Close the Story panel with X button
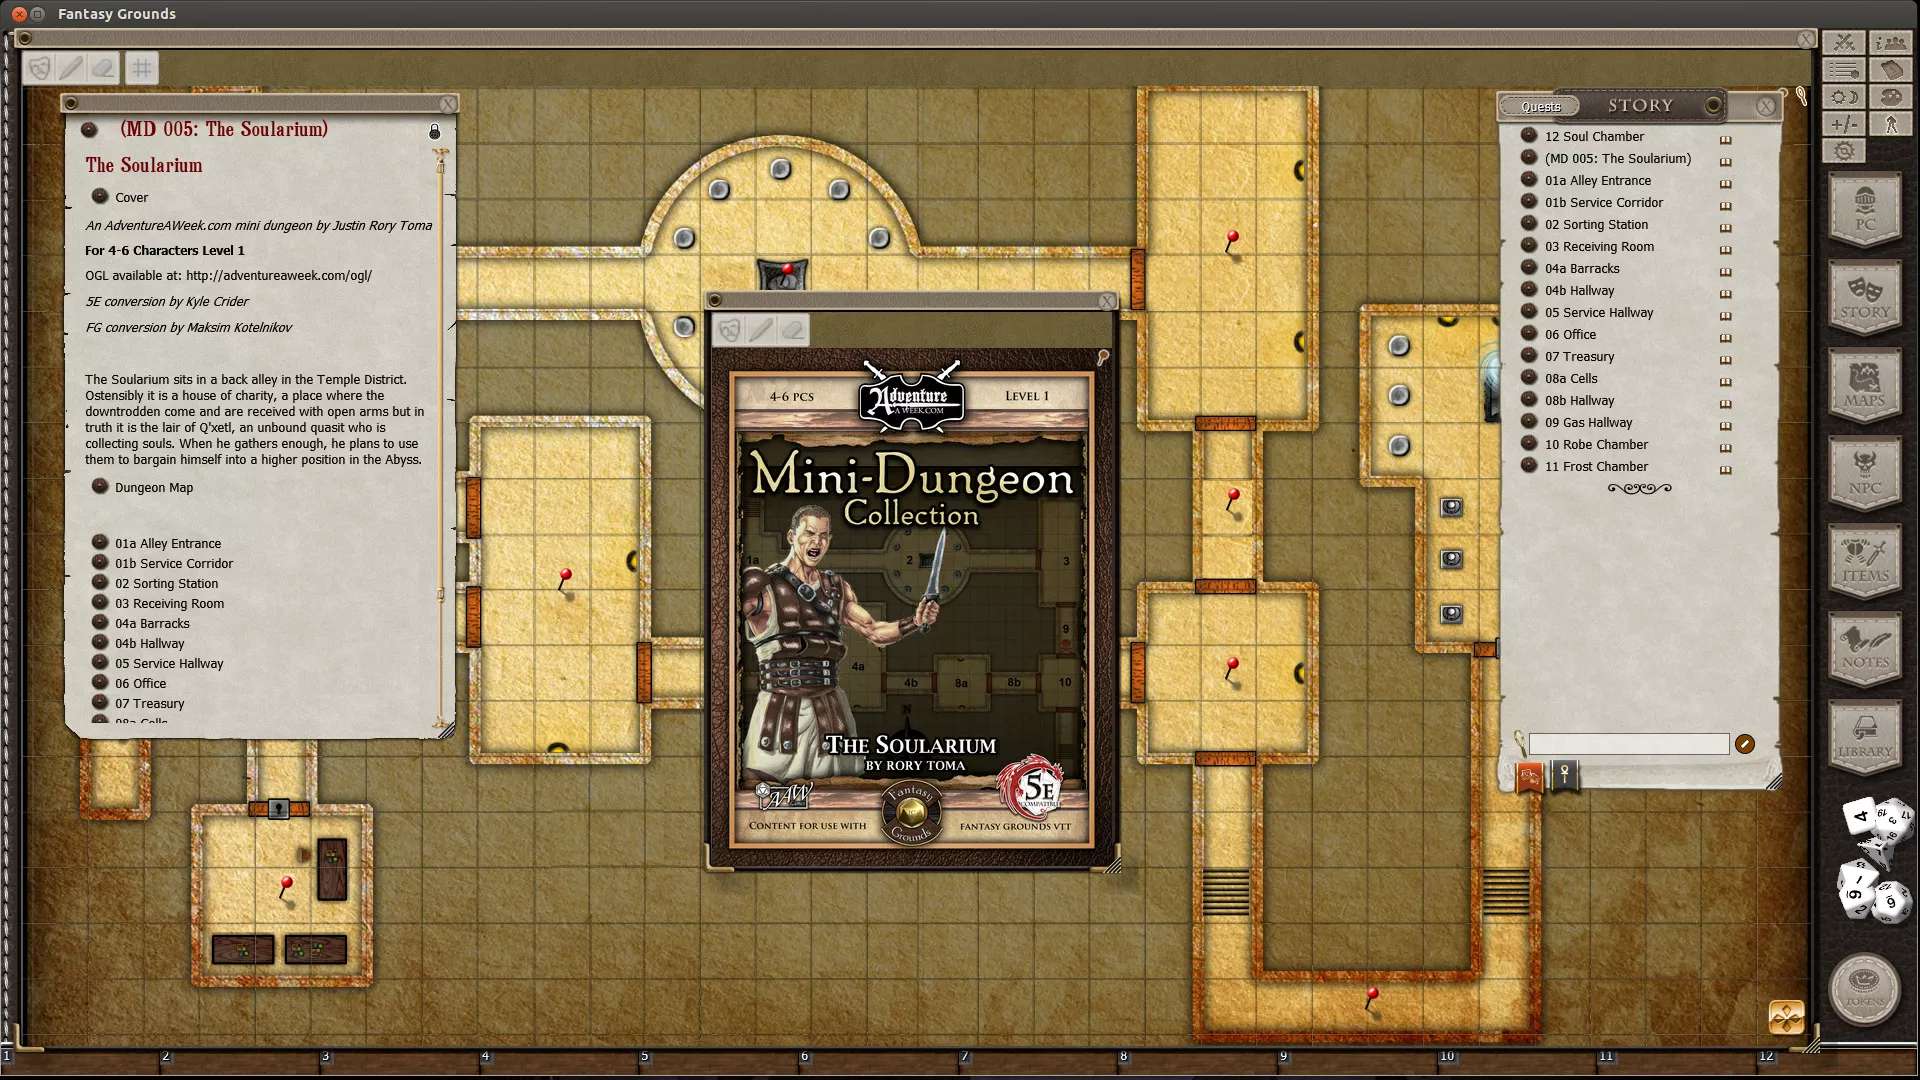This screenshot has height=1080, width=1920. 1766,106
